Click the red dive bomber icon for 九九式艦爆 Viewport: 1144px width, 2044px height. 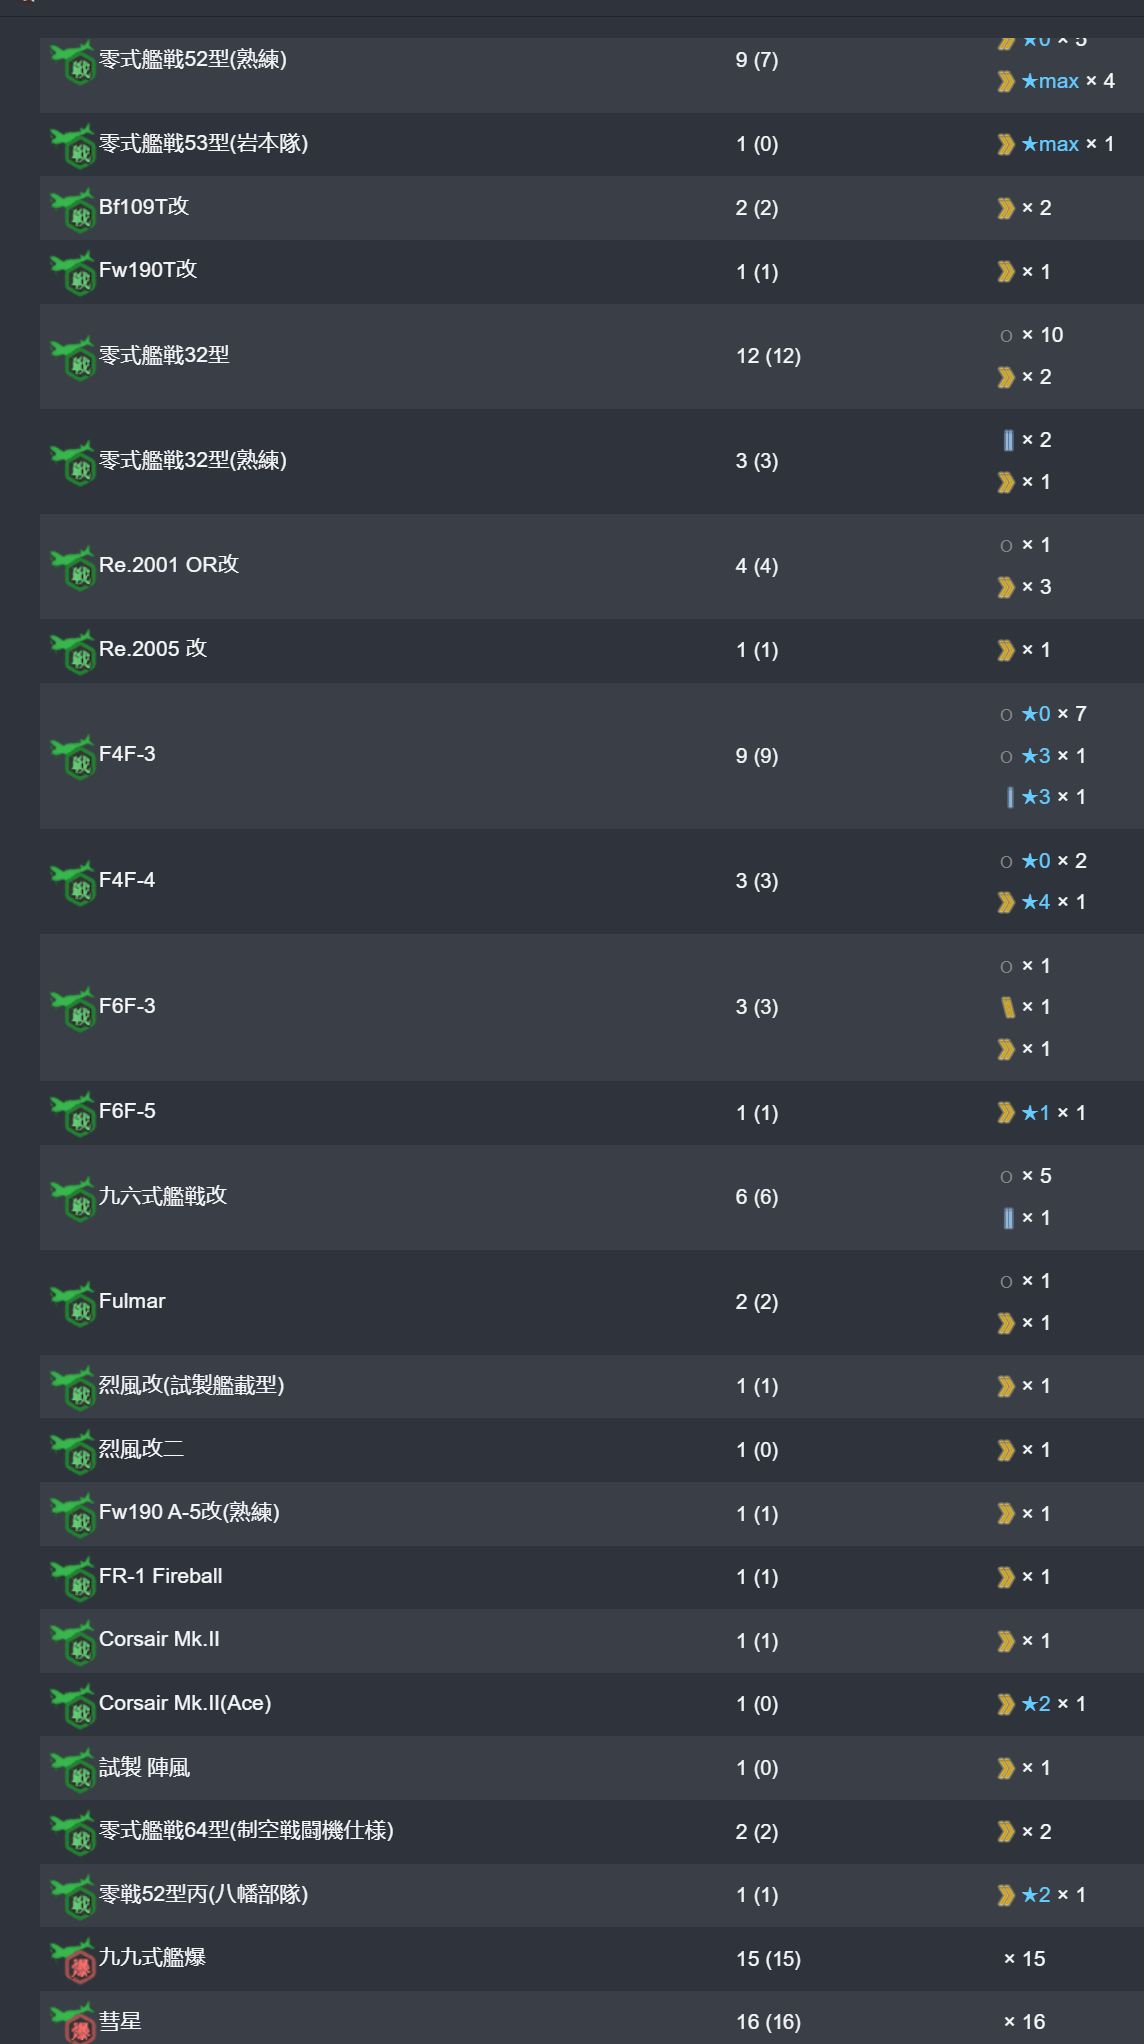pyautogui.click(x=73, y=1960)
